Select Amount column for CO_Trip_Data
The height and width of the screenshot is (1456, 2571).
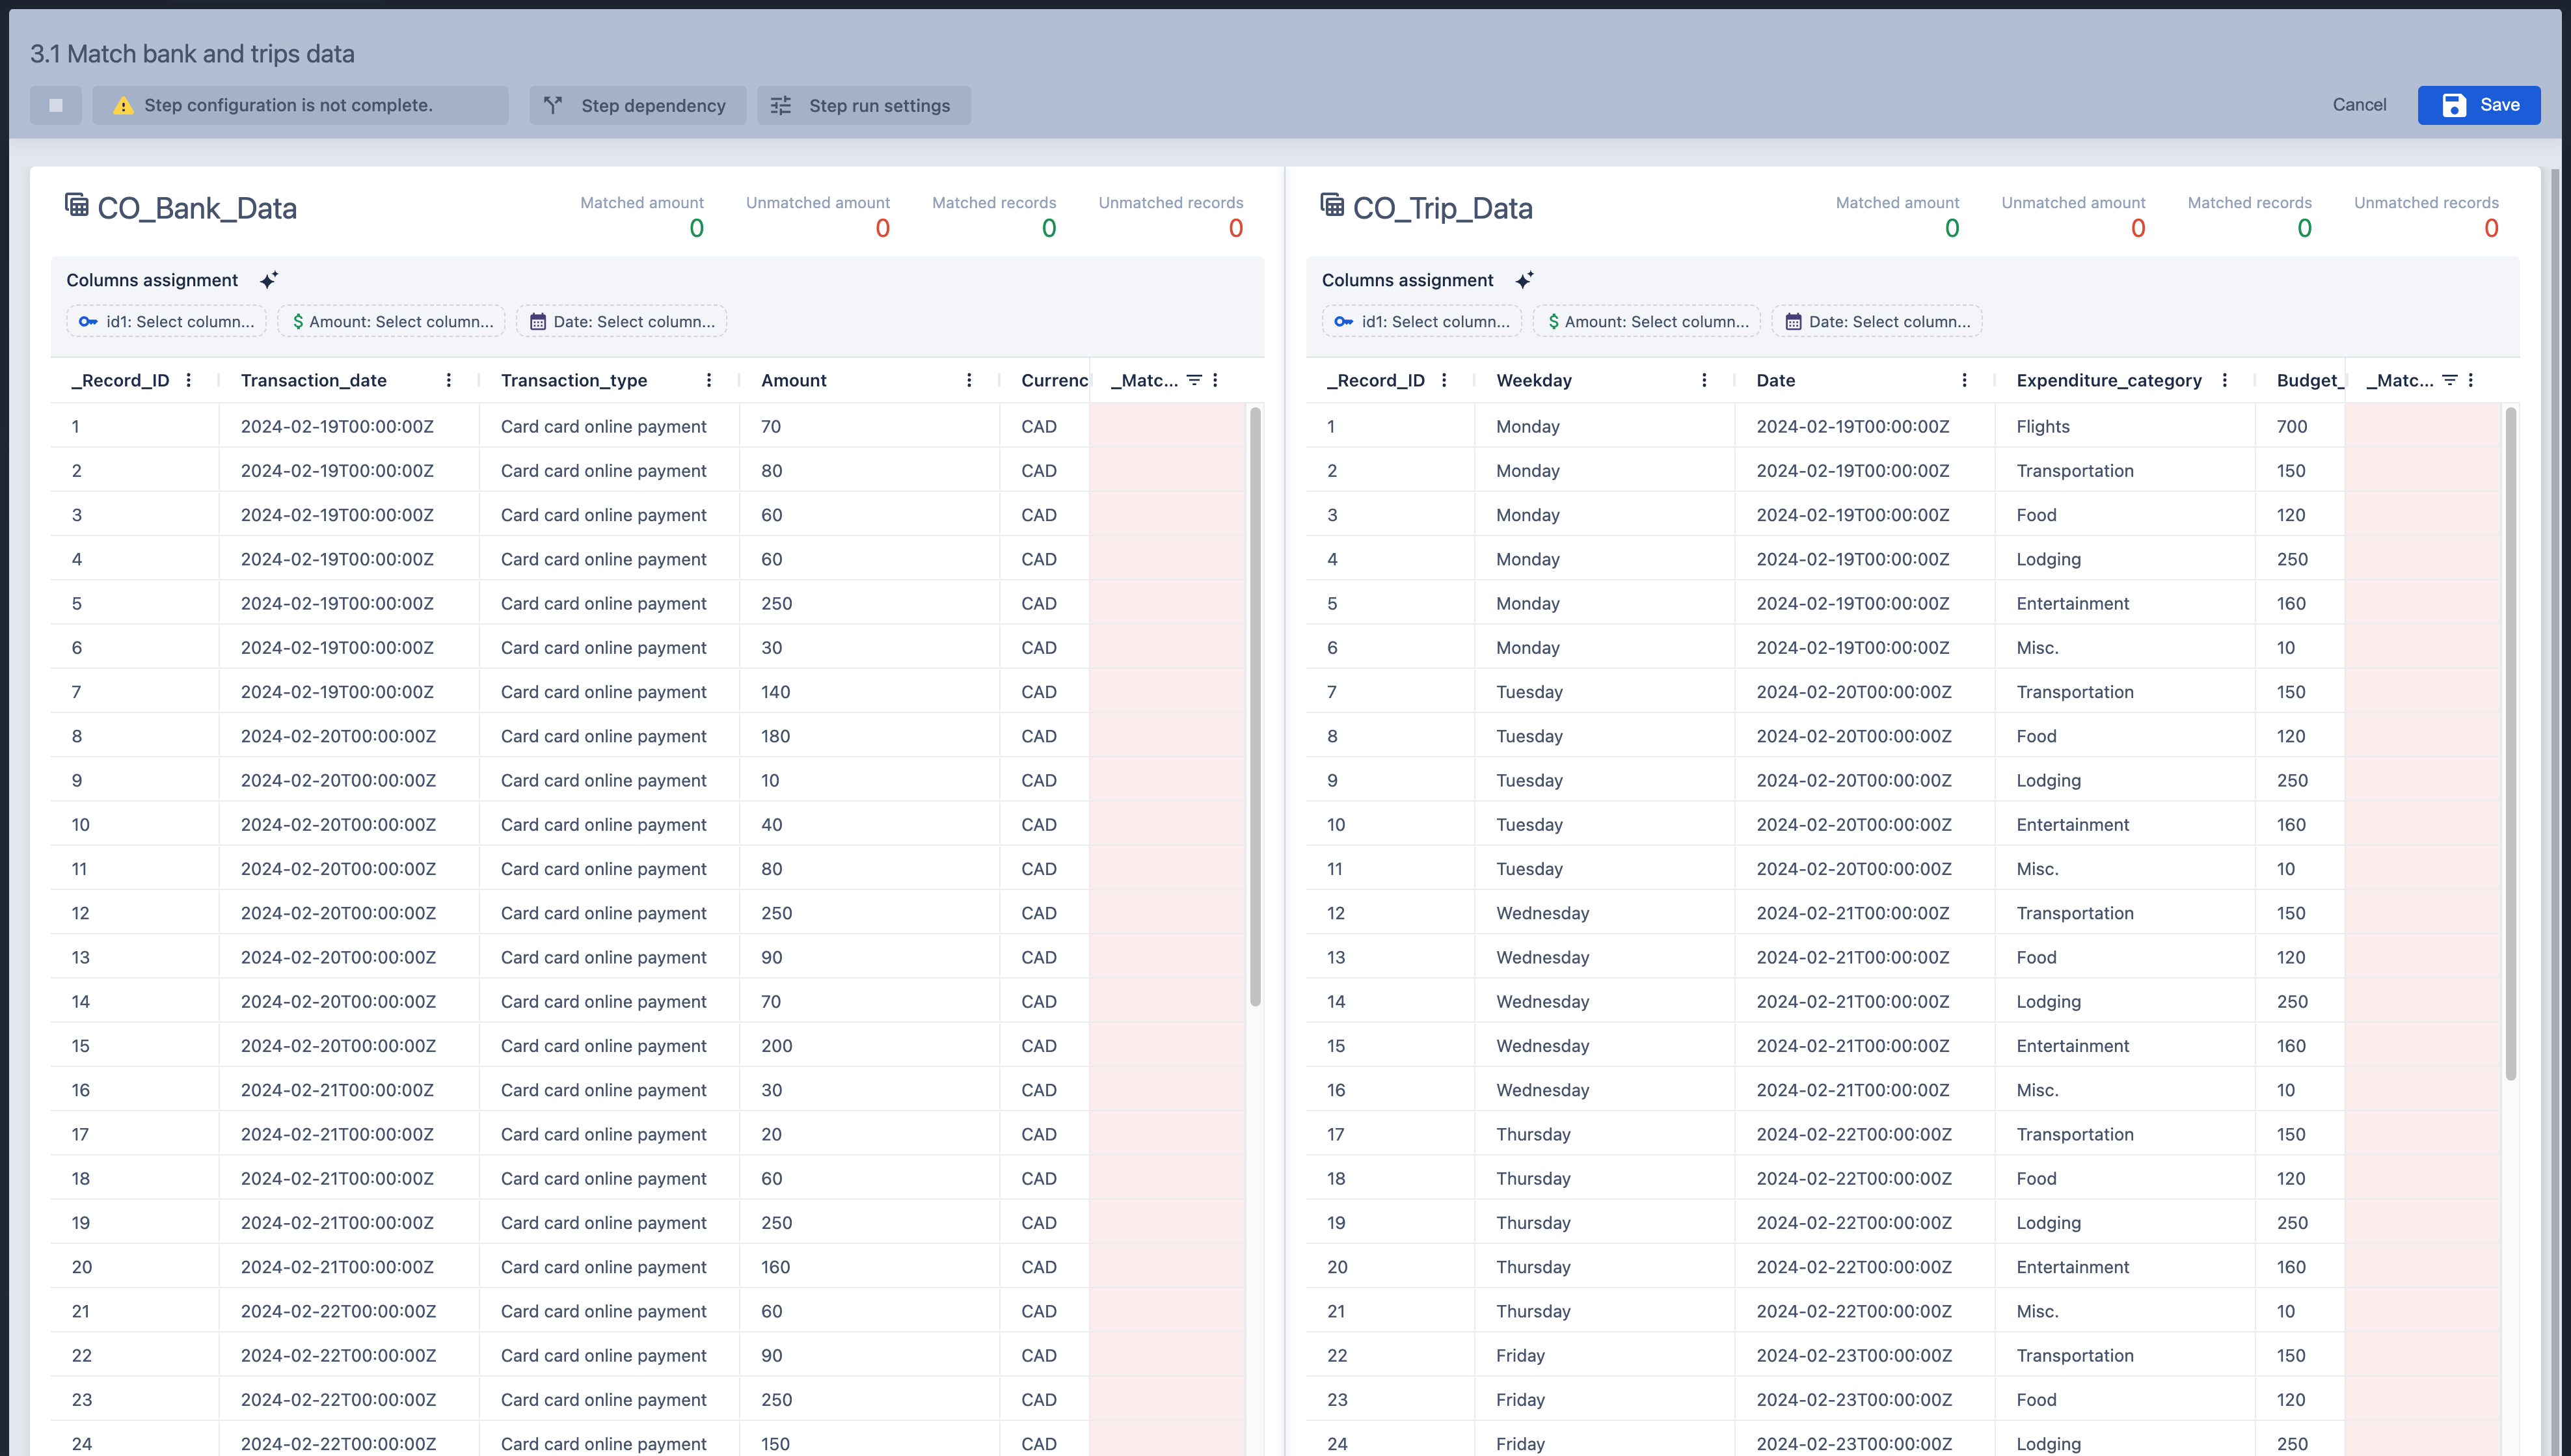[1647, 321]
